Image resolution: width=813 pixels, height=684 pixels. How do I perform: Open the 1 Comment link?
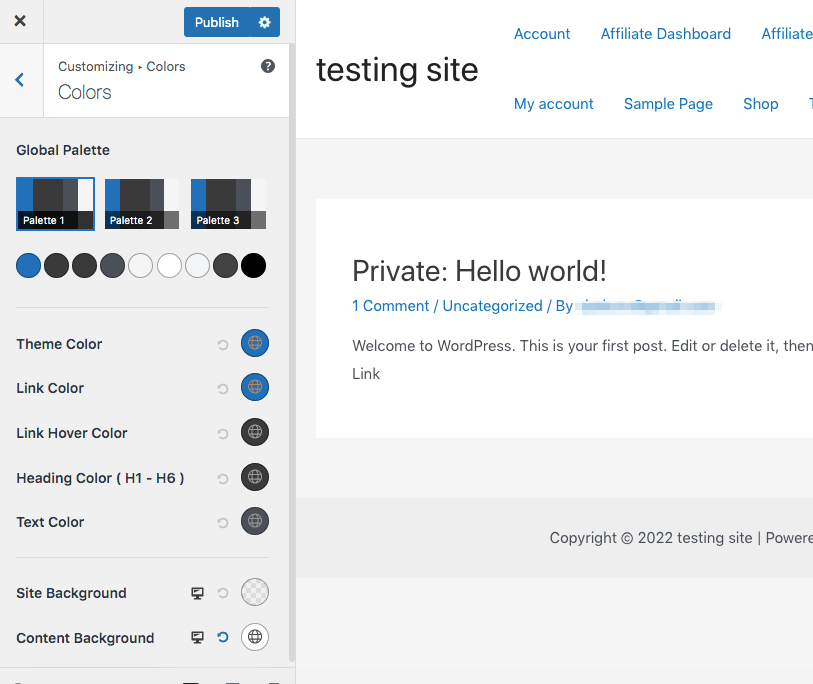[391, 306]
